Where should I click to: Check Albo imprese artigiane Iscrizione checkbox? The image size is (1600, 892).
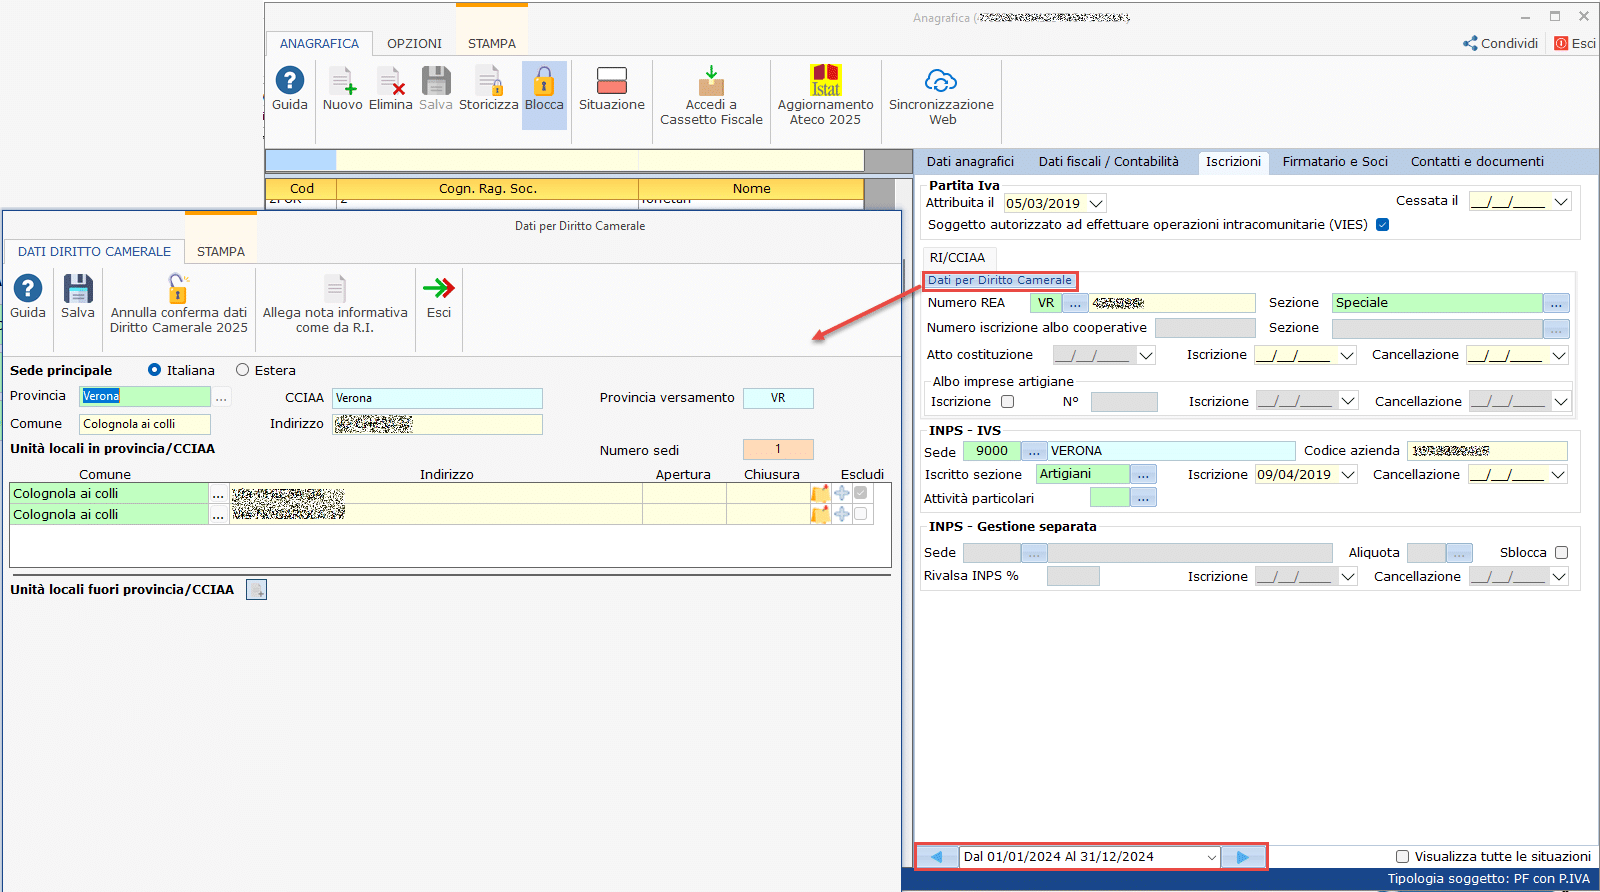[x=1007, y=402]
